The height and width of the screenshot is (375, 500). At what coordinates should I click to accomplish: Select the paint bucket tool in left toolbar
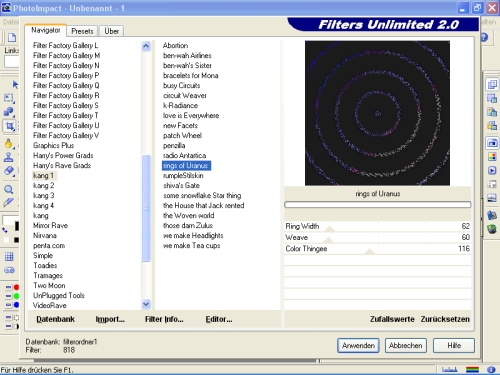(x=9, y=144)
